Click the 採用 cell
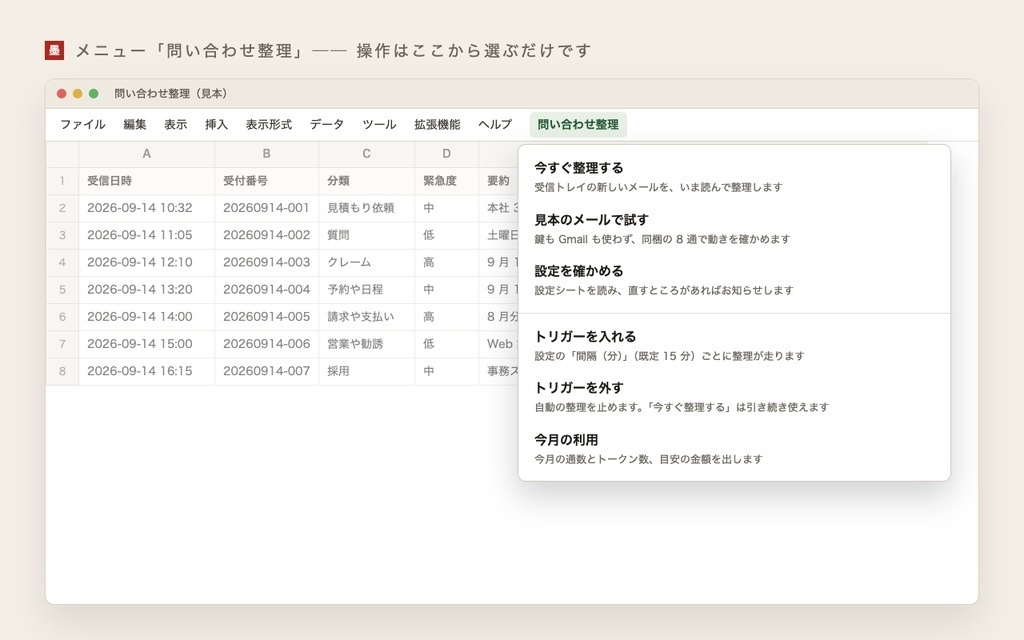This screenshot has height=640, width=1024. click(x=366, y=371)
